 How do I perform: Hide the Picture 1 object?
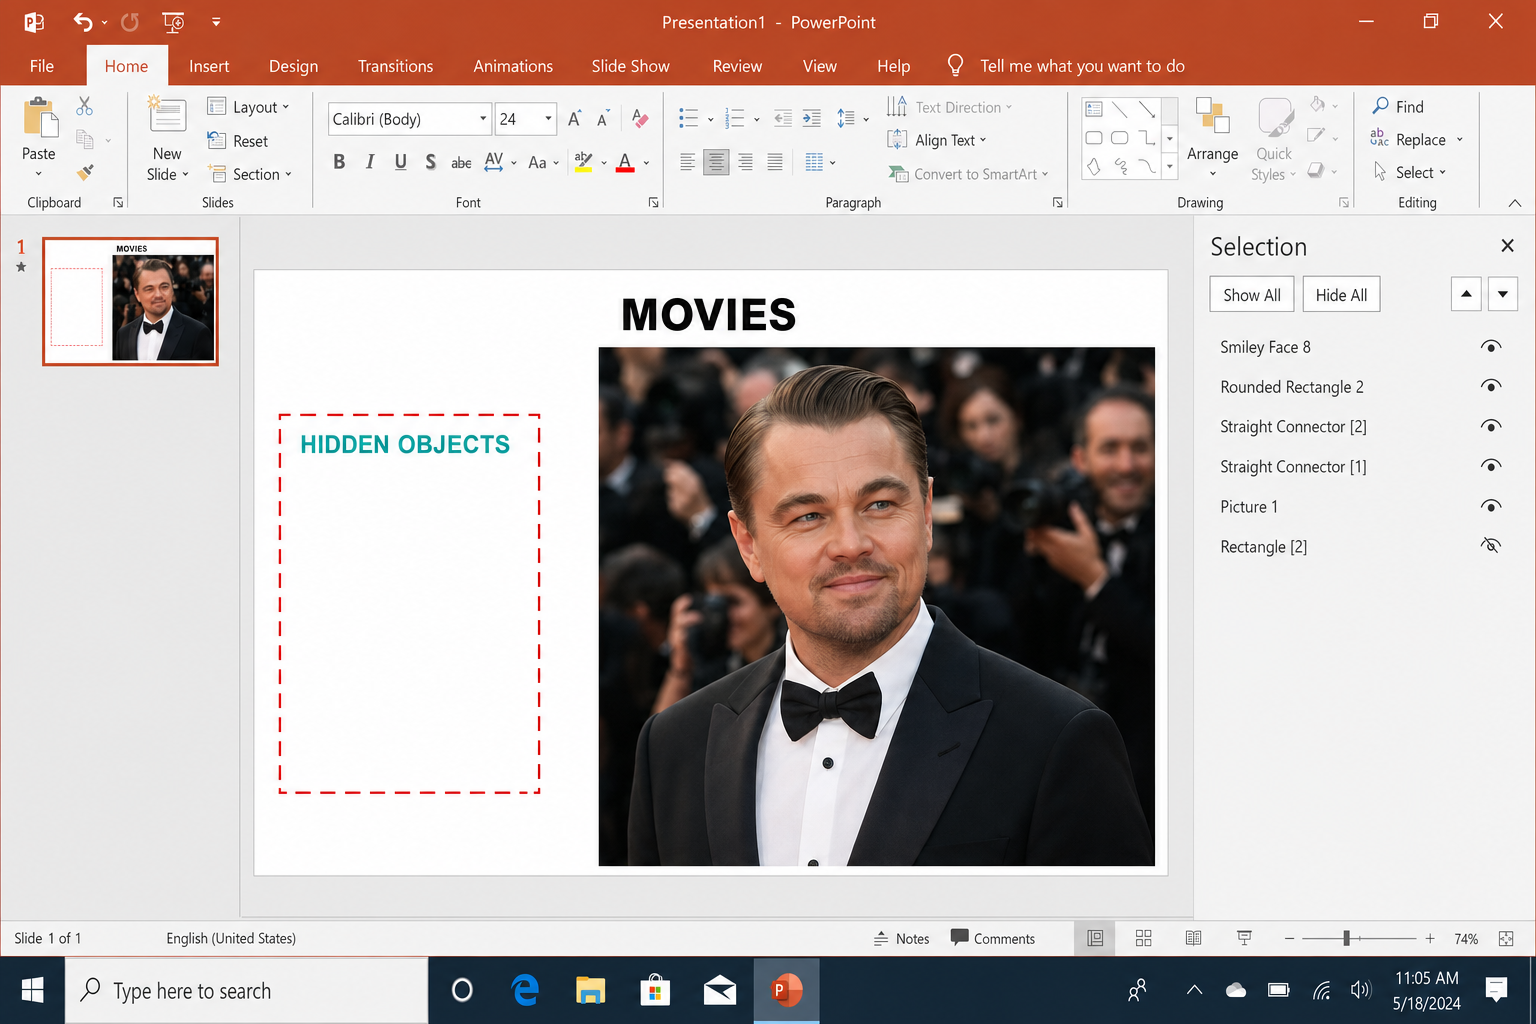pos(1490,507)
